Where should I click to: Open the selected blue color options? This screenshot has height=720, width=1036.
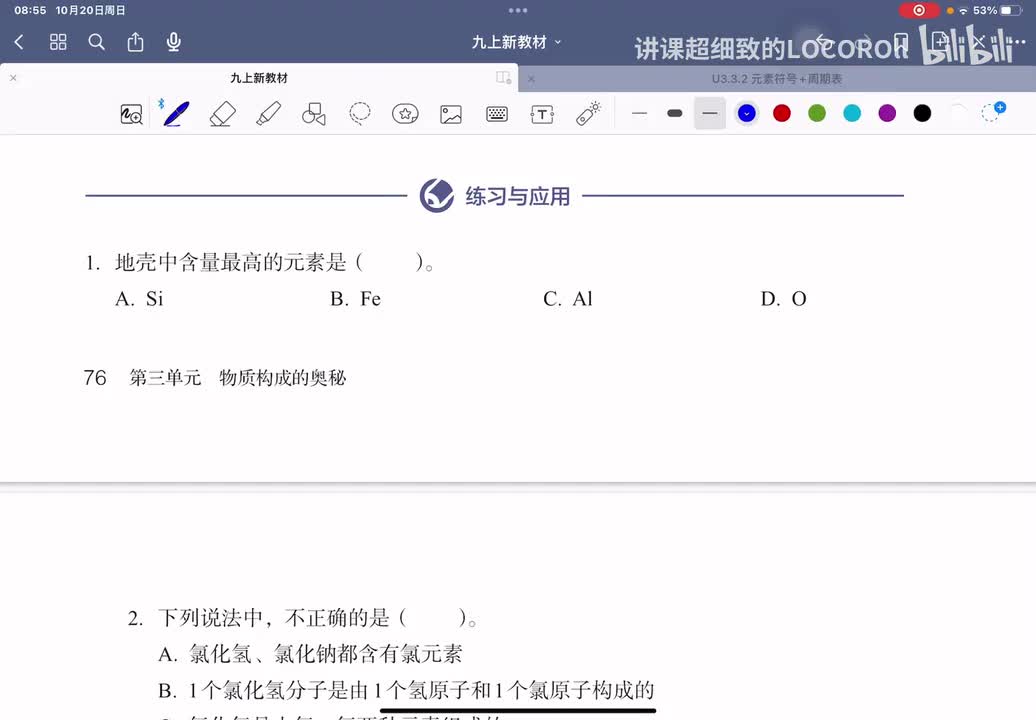(747, 114)
